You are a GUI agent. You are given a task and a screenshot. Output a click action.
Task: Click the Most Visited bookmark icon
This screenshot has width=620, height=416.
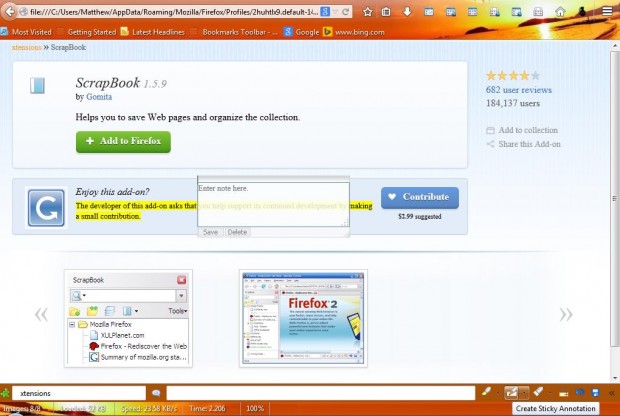tap(4, 32)
